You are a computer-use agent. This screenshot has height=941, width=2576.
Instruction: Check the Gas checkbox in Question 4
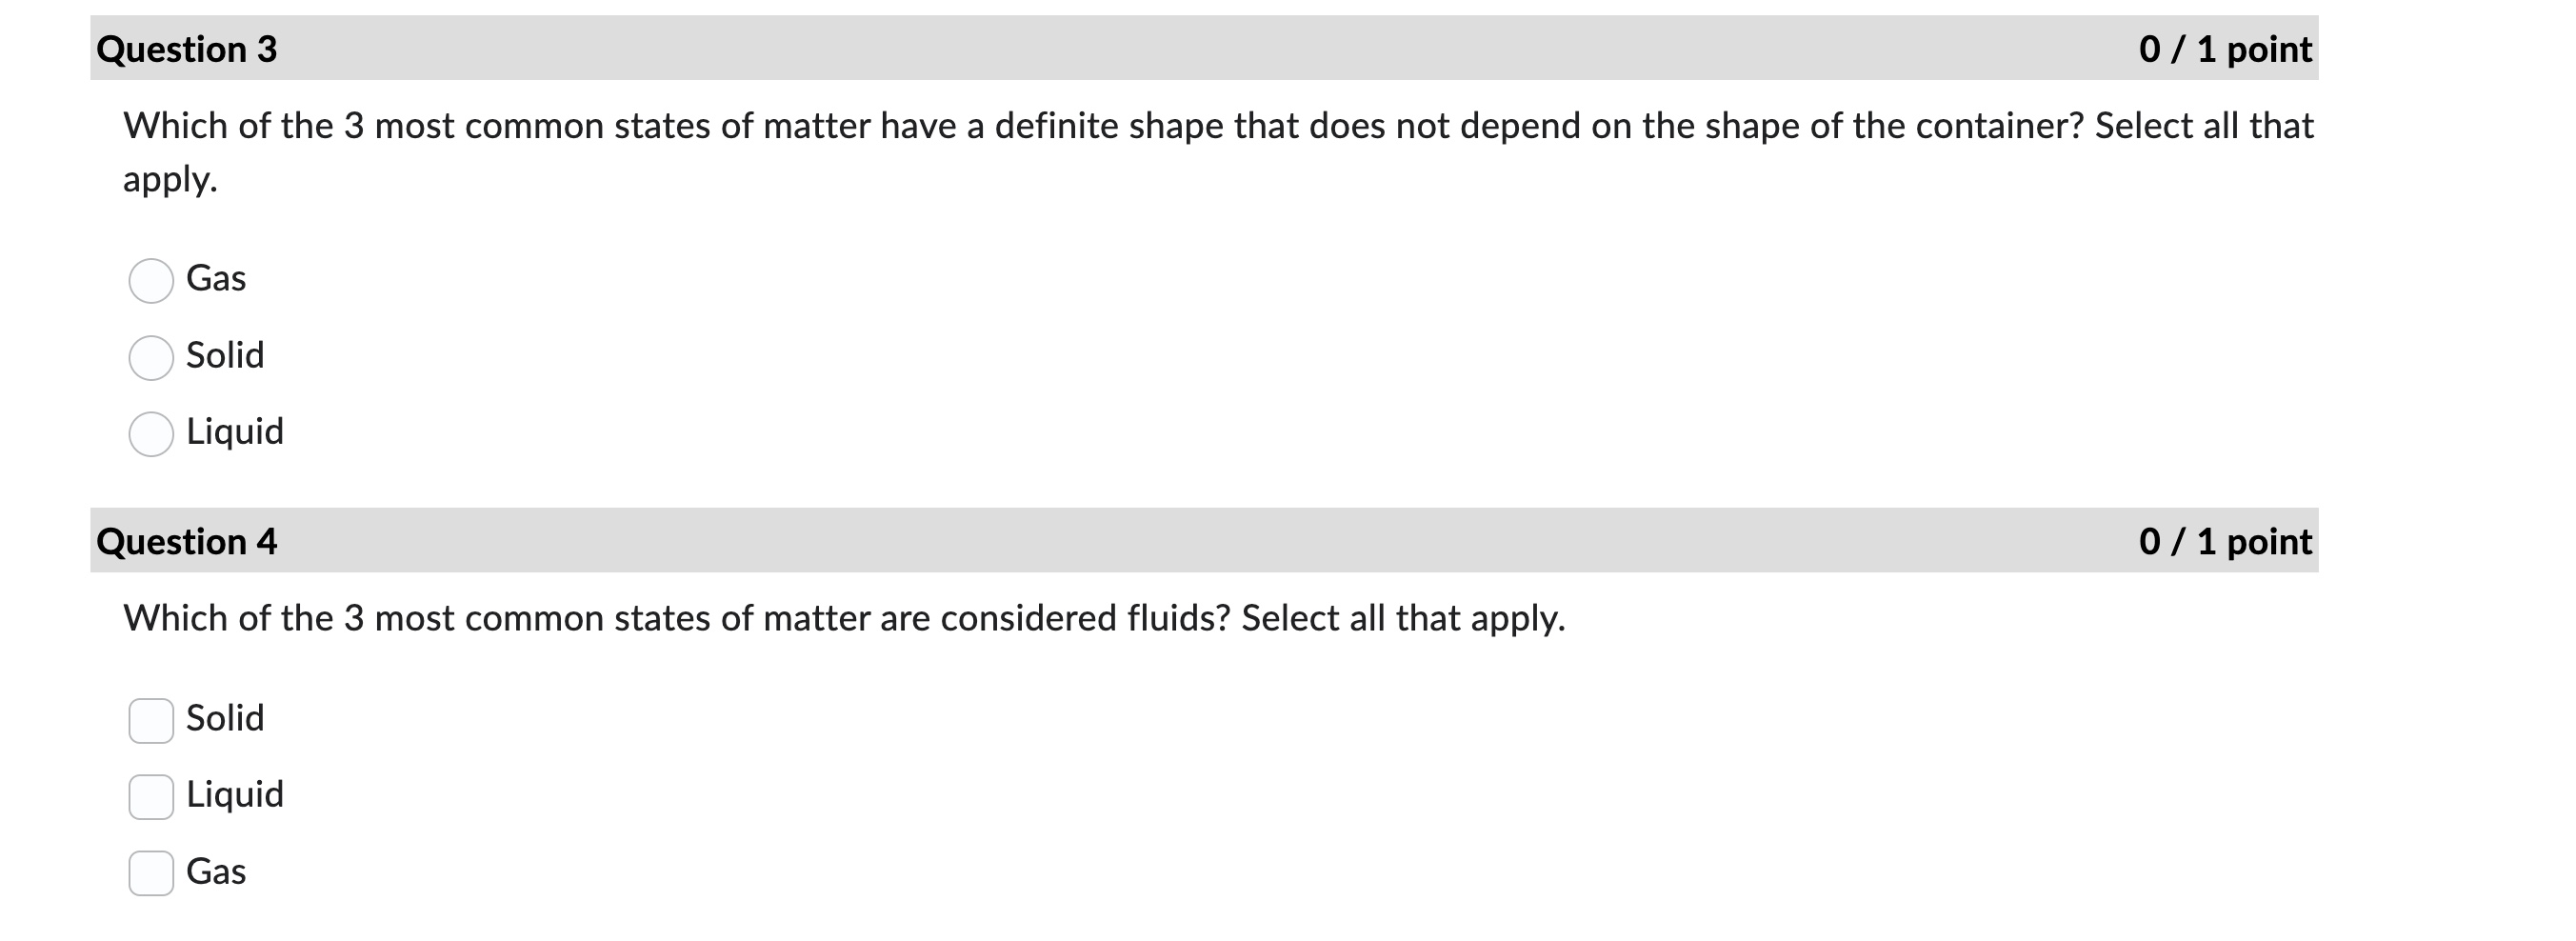(151, 872)
